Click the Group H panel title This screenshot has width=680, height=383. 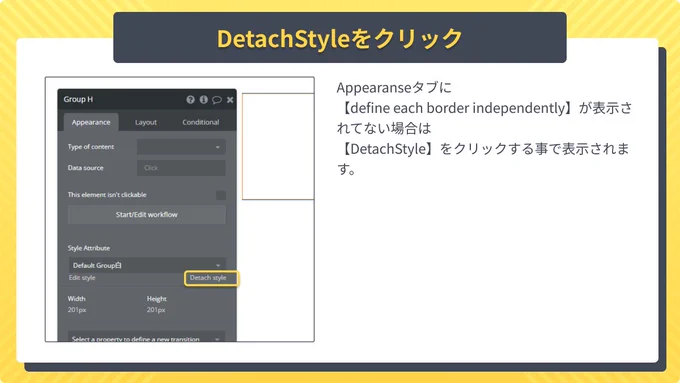(x=78, y=99)
